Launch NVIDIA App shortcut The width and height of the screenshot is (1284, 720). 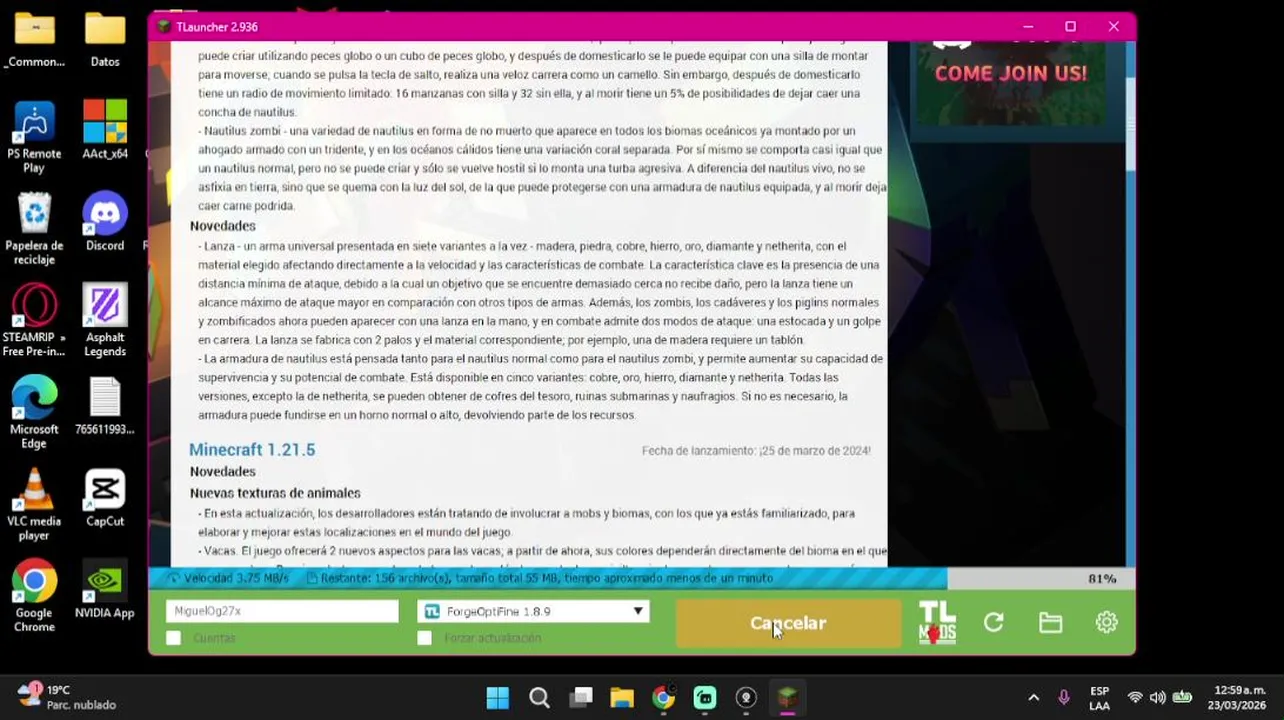click(105, 590)
